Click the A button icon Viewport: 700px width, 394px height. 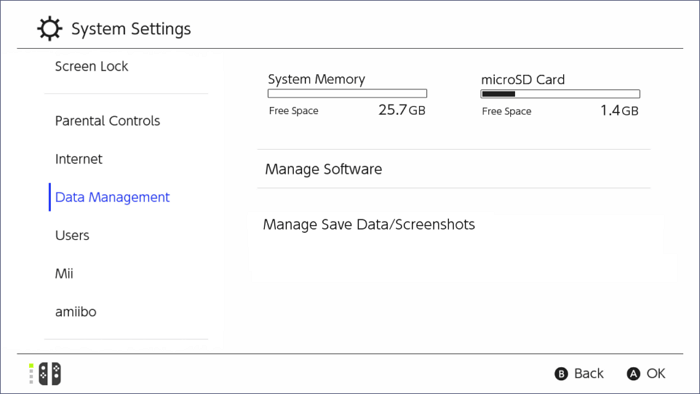pyautogui.click(x=633, y=373)
